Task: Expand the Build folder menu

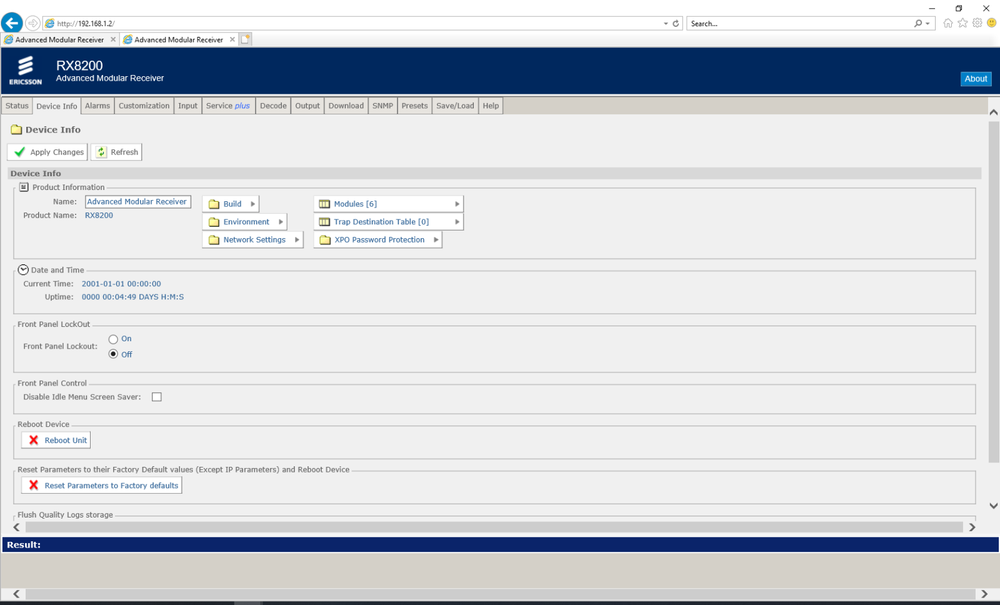Action: 231,204
